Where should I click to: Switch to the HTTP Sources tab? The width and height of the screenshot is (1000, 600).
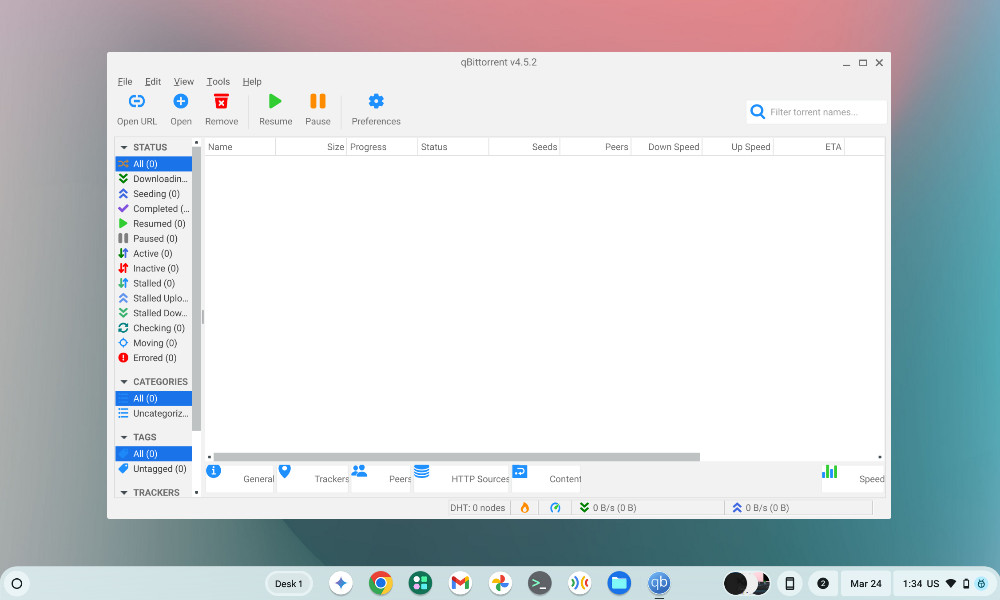[462, 479]
